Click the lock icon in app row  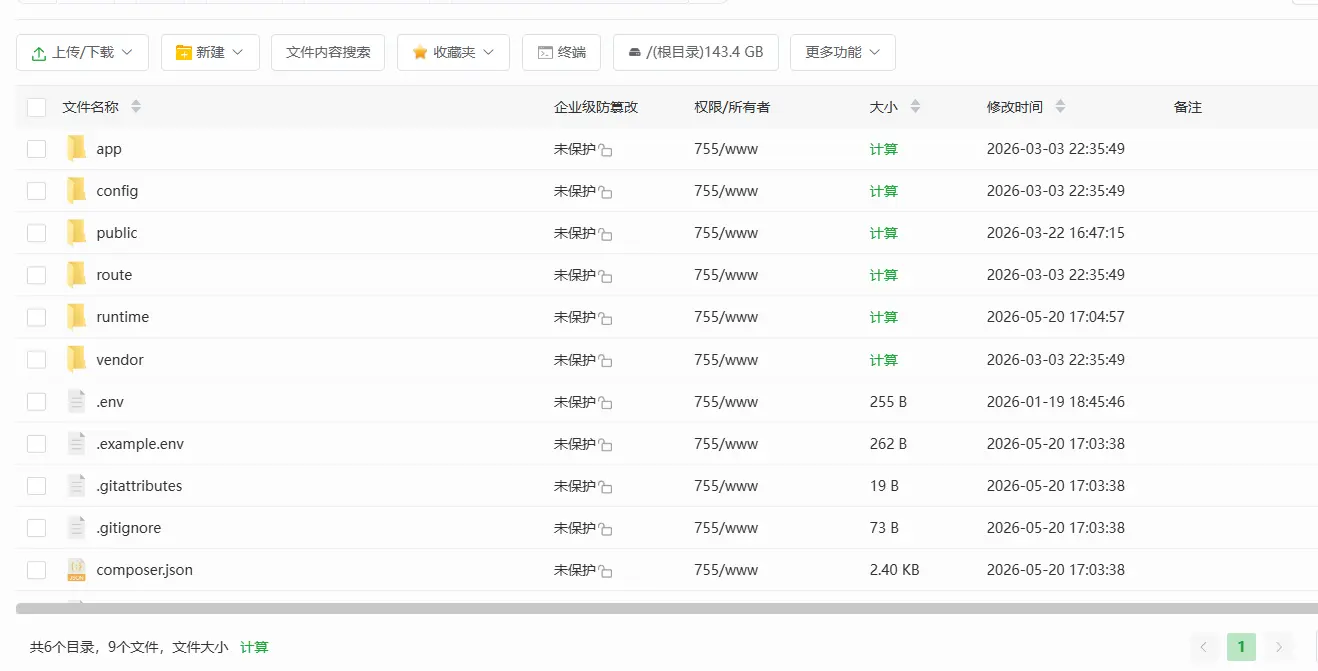(606, 150)
